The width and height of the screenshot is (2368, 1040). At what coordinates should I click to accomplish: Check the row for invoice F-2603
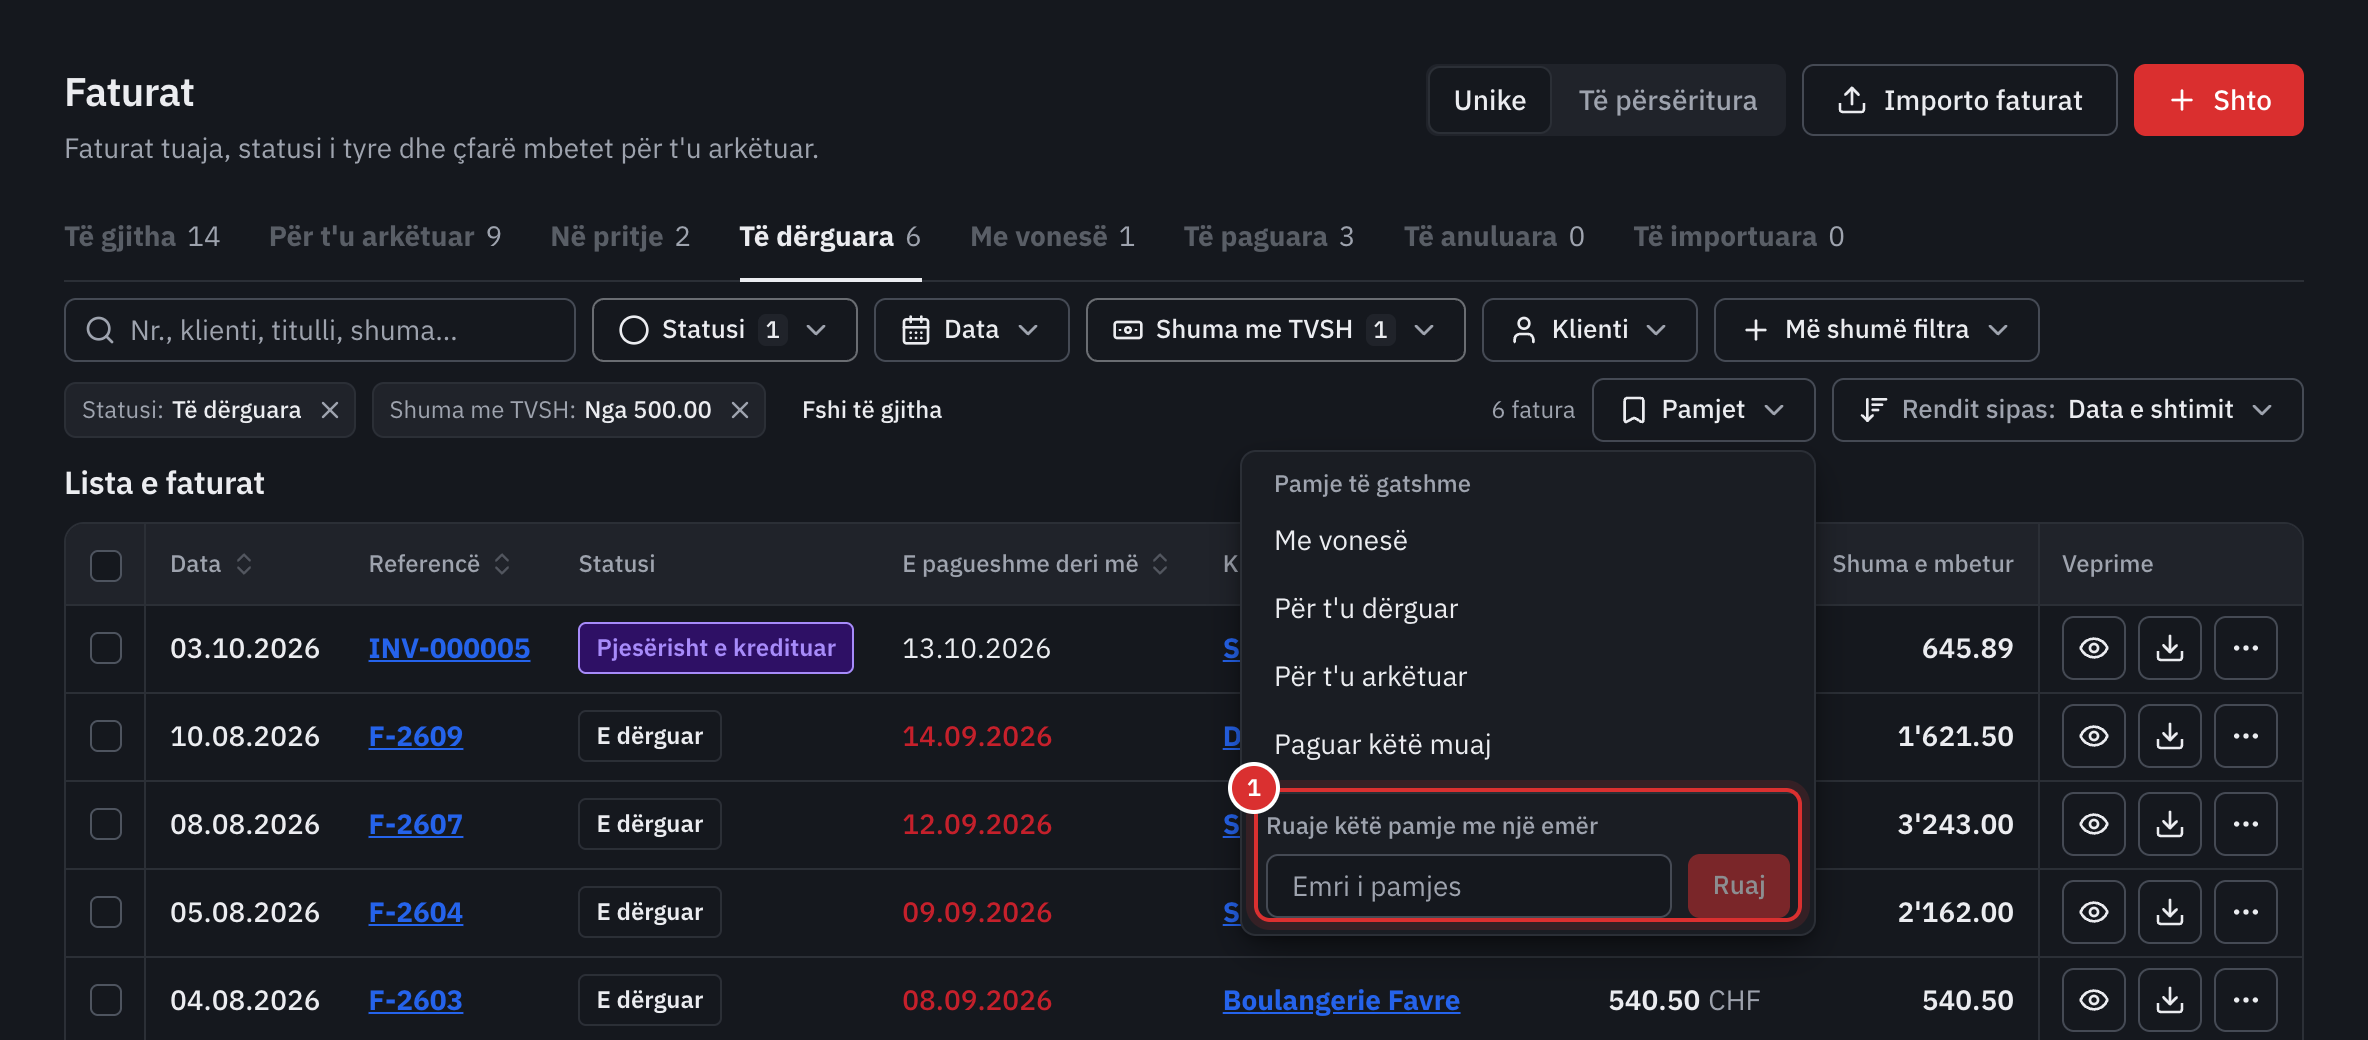(106, 1000)
